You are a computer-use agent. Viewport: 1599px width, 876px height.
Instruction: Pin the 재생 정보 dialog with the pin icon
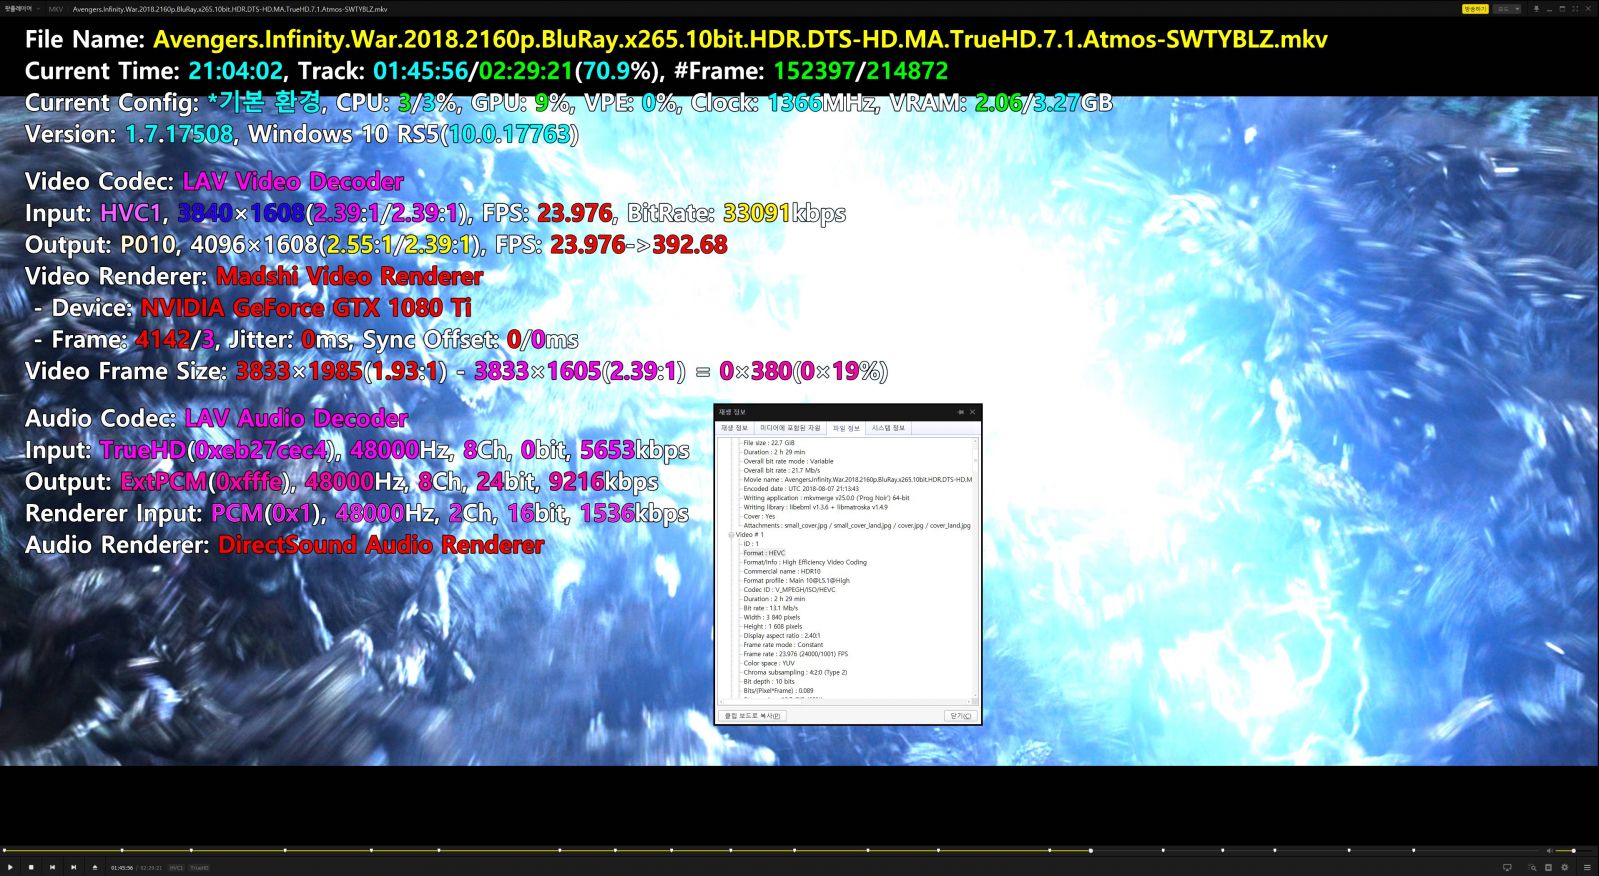(961, 412)
